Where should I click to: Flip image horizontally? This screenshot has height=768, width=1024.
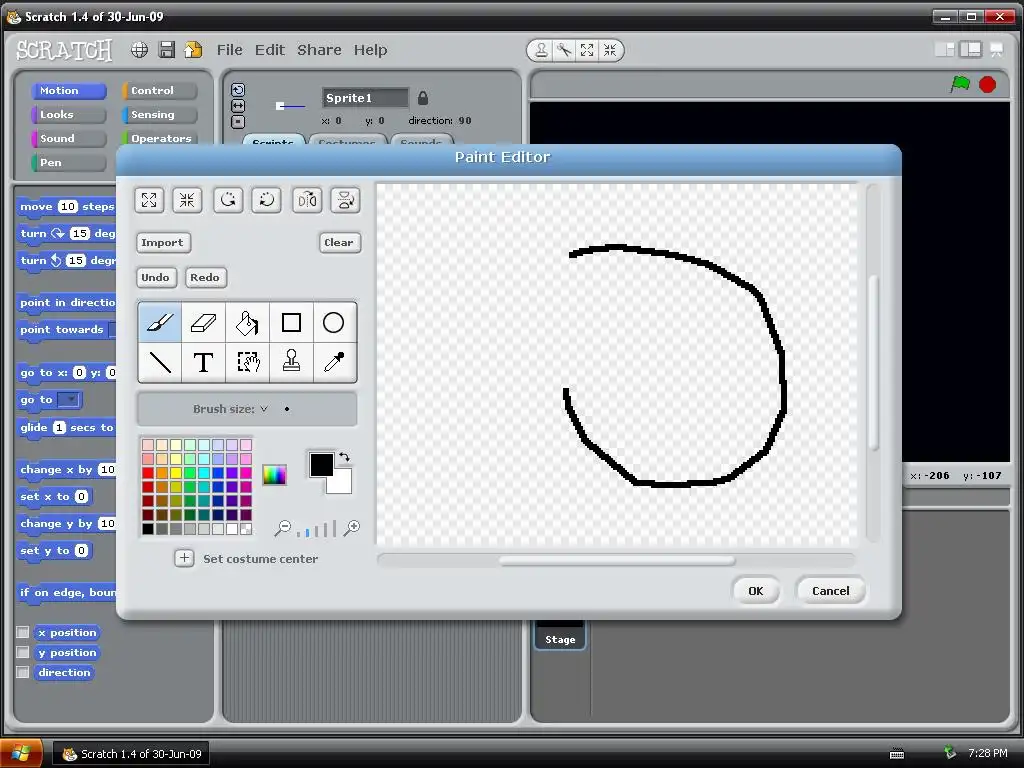tap(307, 200)
